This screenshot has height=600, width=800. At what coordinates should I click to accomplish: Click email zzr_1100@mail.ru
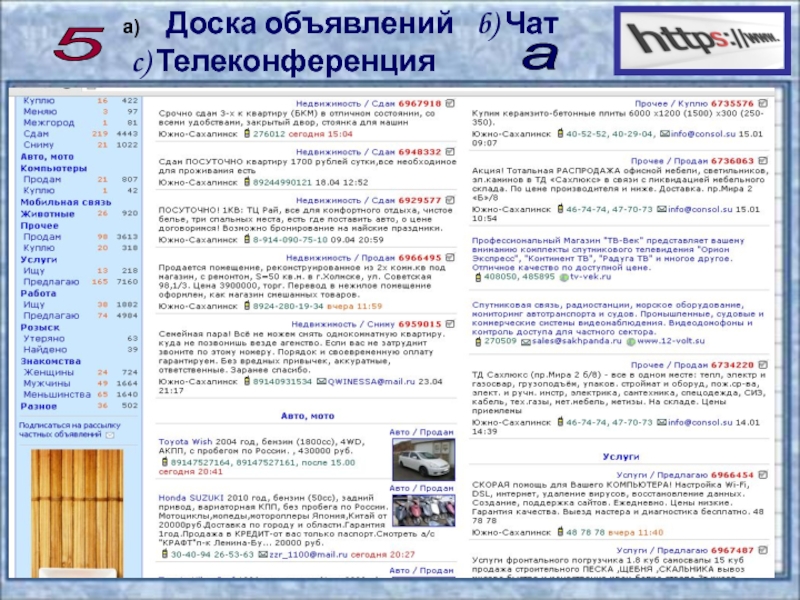click(308, 555)
